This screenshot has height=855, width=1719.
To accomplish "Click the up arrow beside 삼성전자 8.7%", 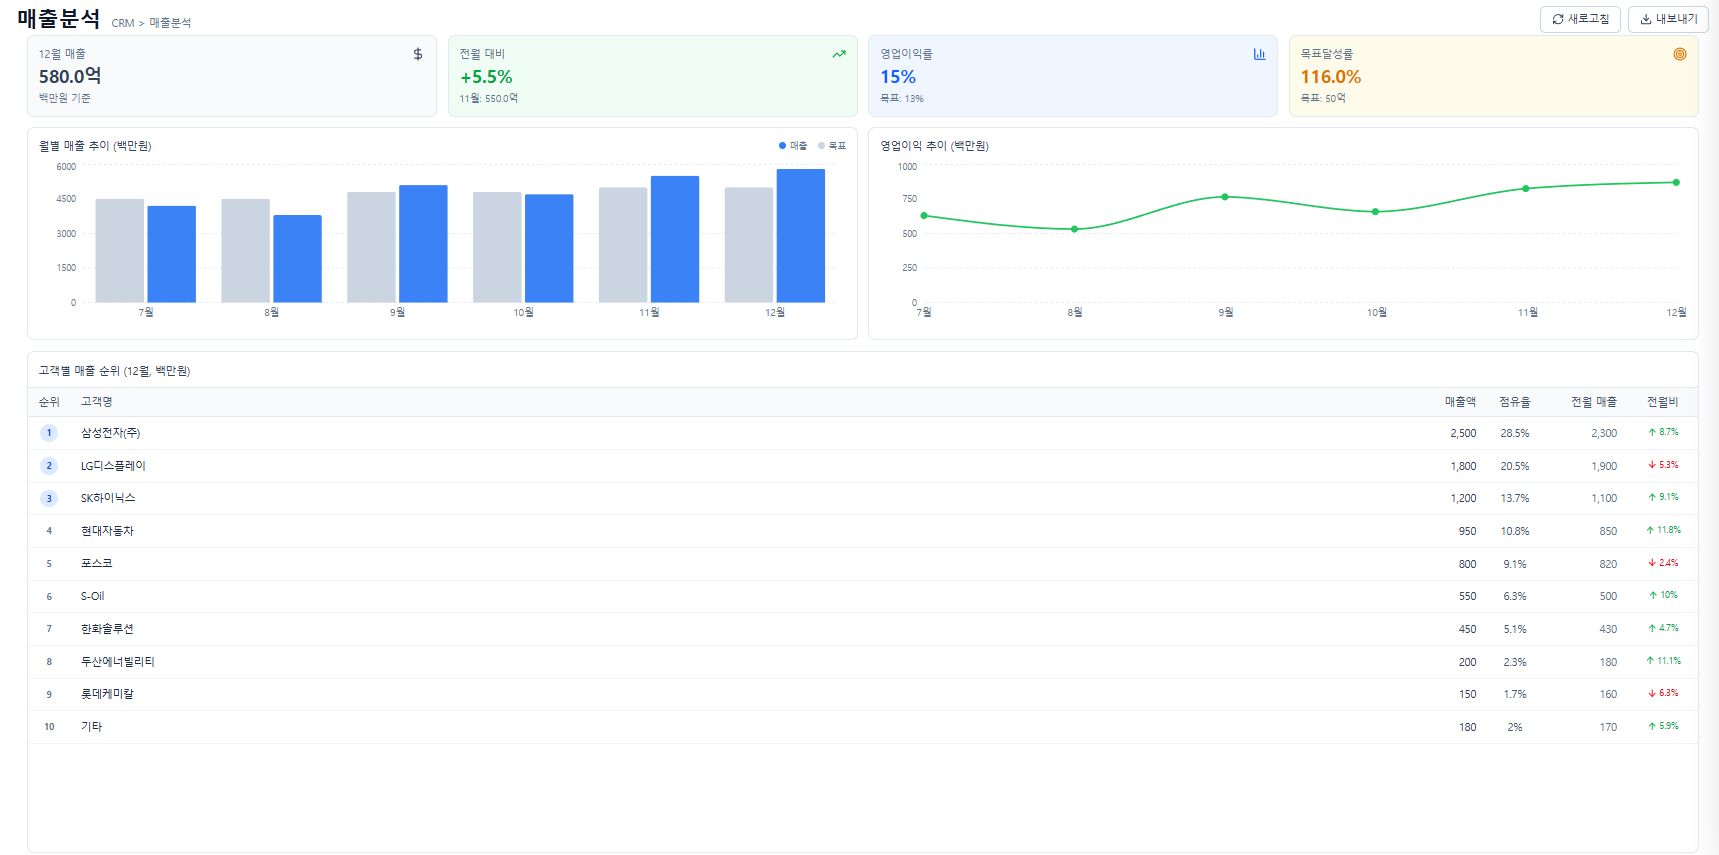I will 1653,433.
